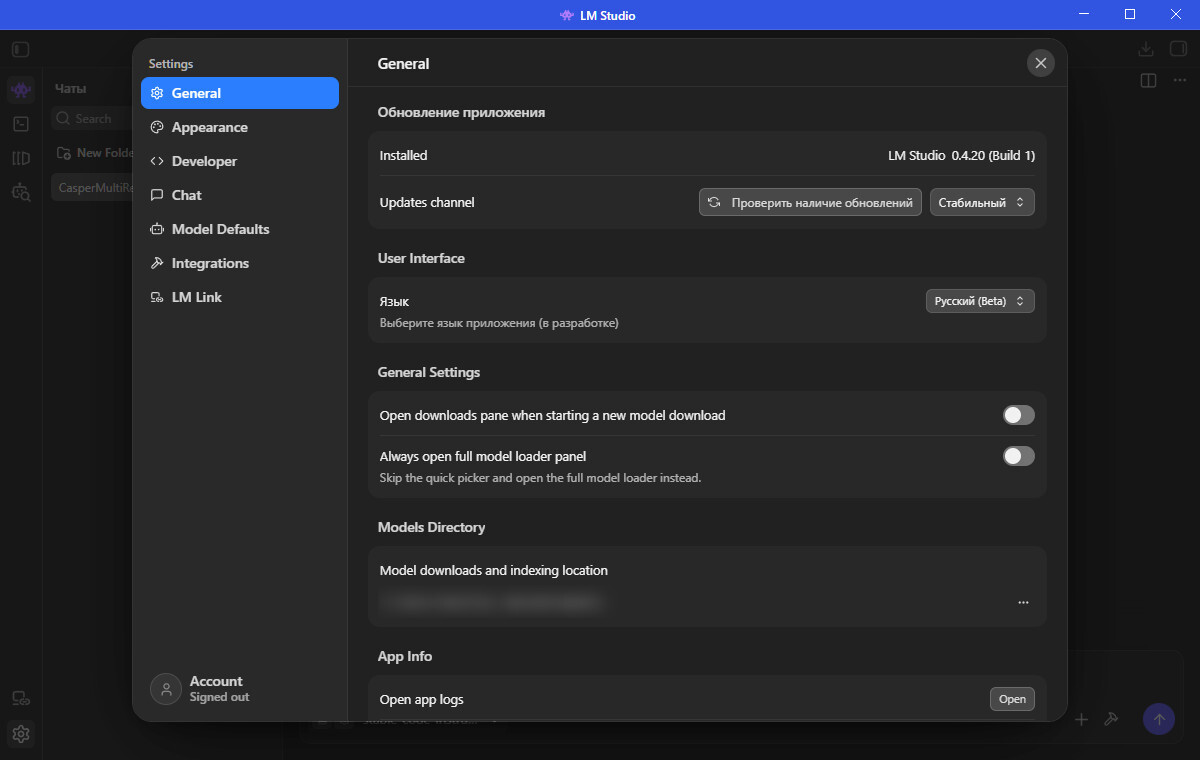
Task: Click the LM Link icon in main sidebar bottom
Action: [21, 698]
